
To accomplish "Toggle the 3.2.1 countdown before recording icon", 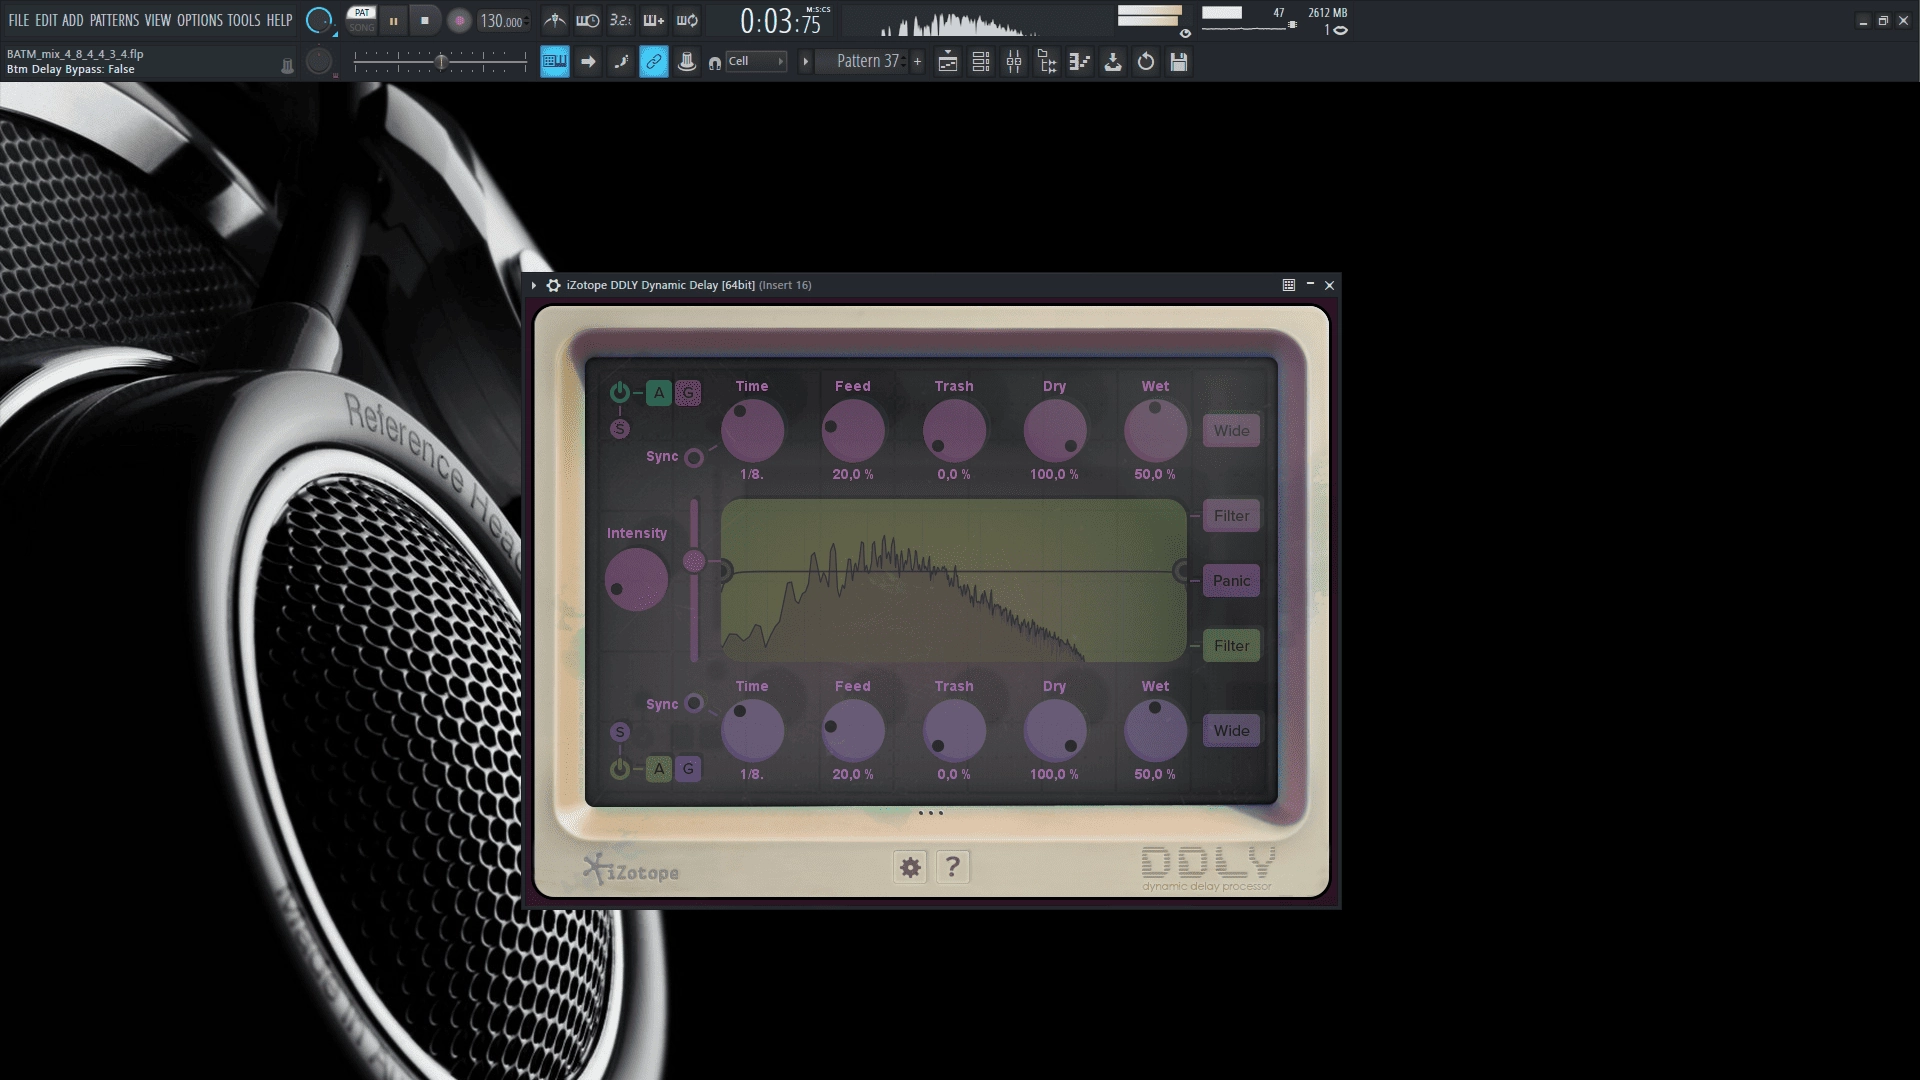I will click(x=620, y=20).
